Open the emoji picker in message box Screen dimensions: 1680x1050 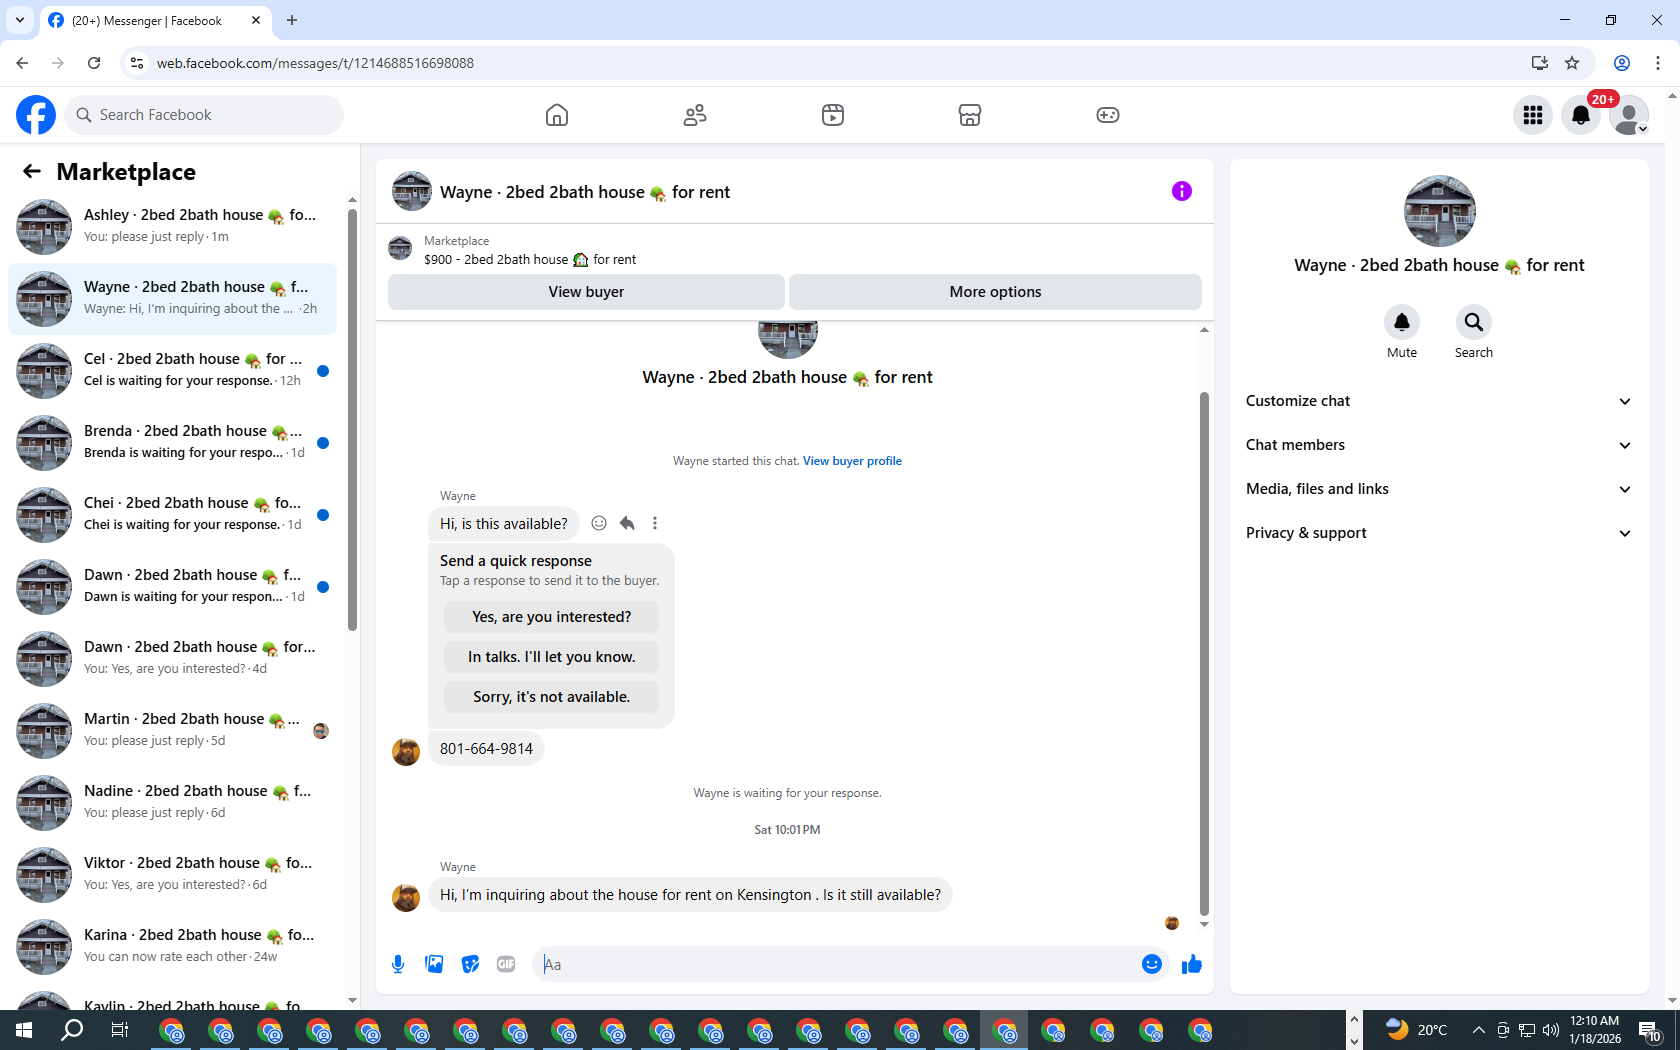(1152, 964)
